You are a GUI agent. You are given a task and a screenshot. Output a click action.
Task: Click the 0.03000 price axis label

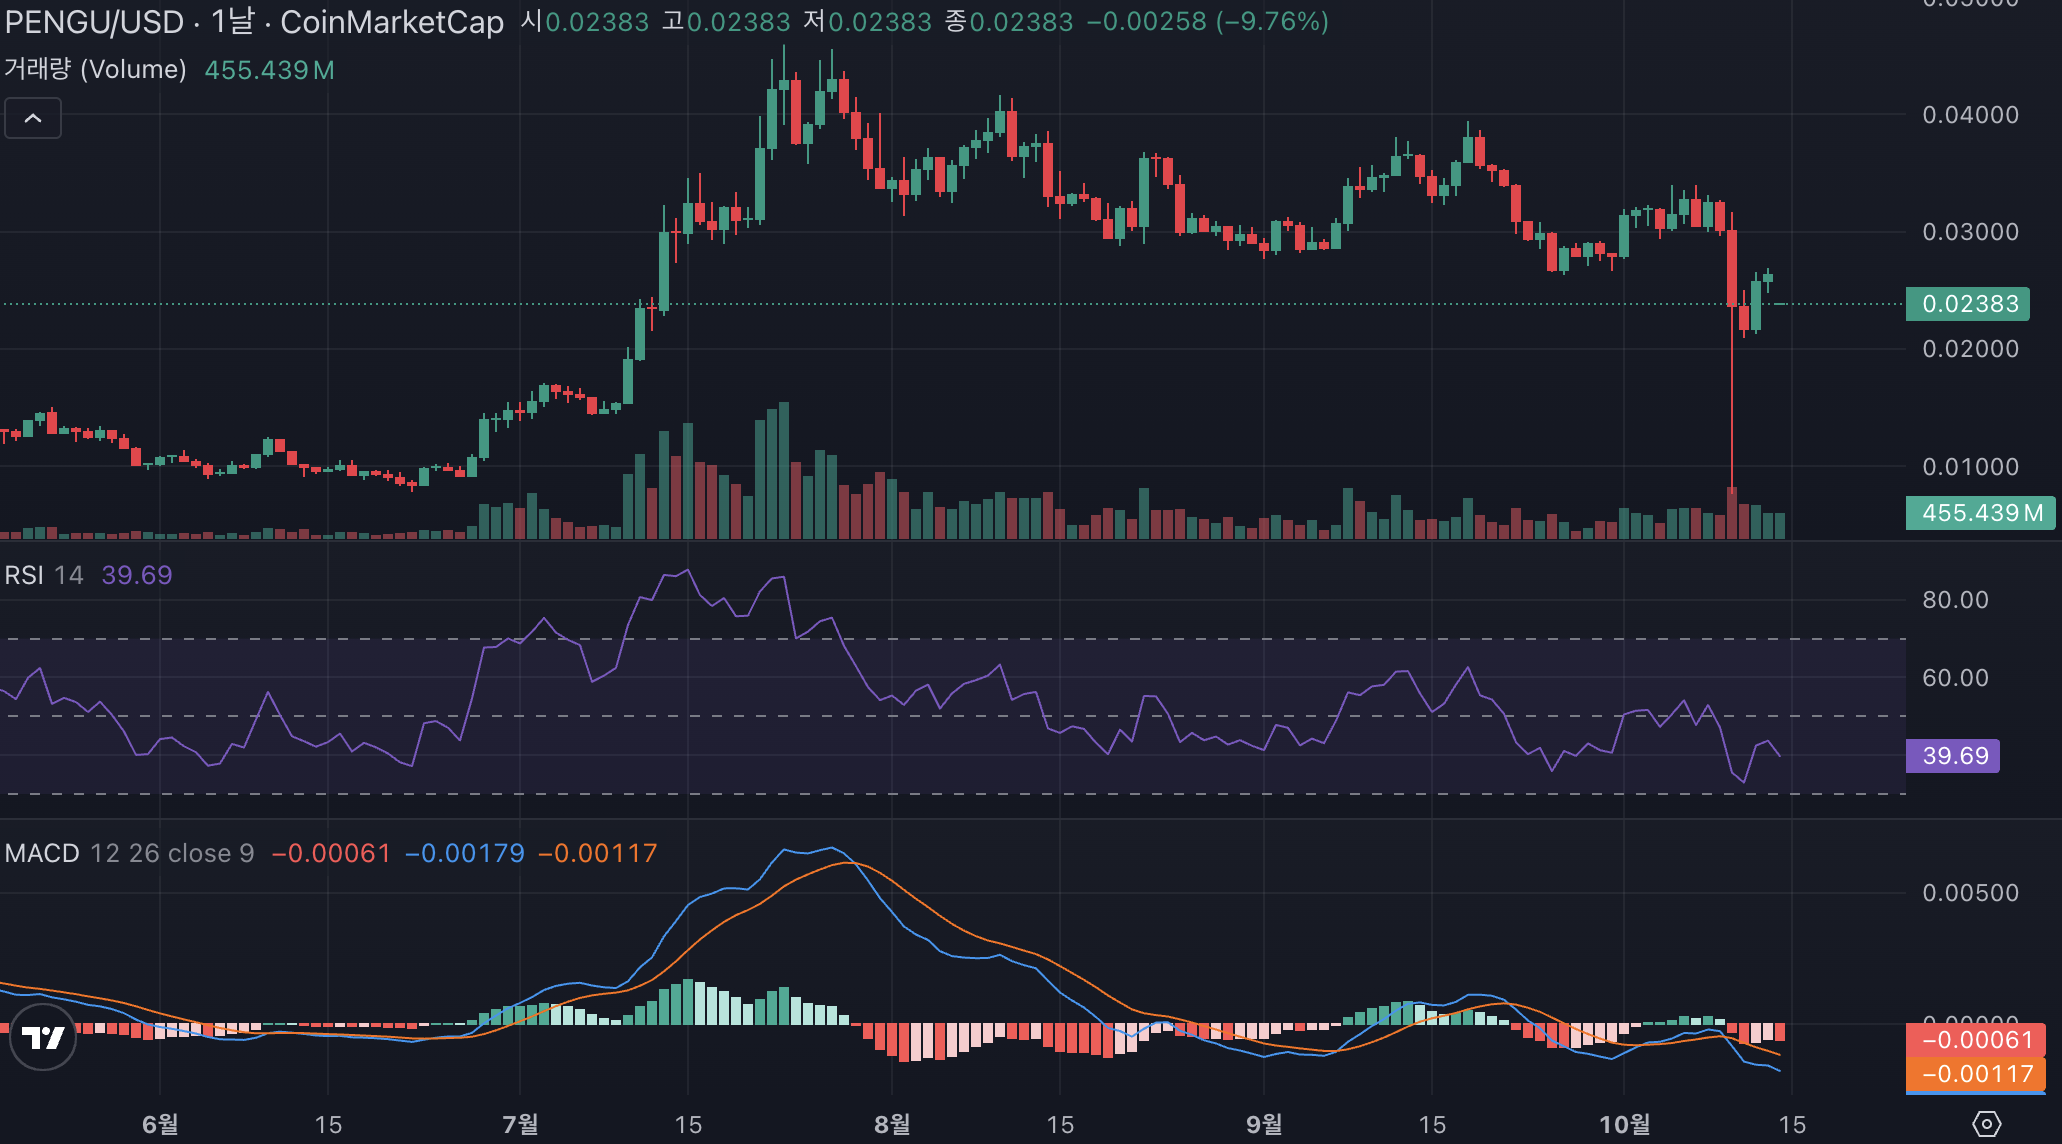1971,232
